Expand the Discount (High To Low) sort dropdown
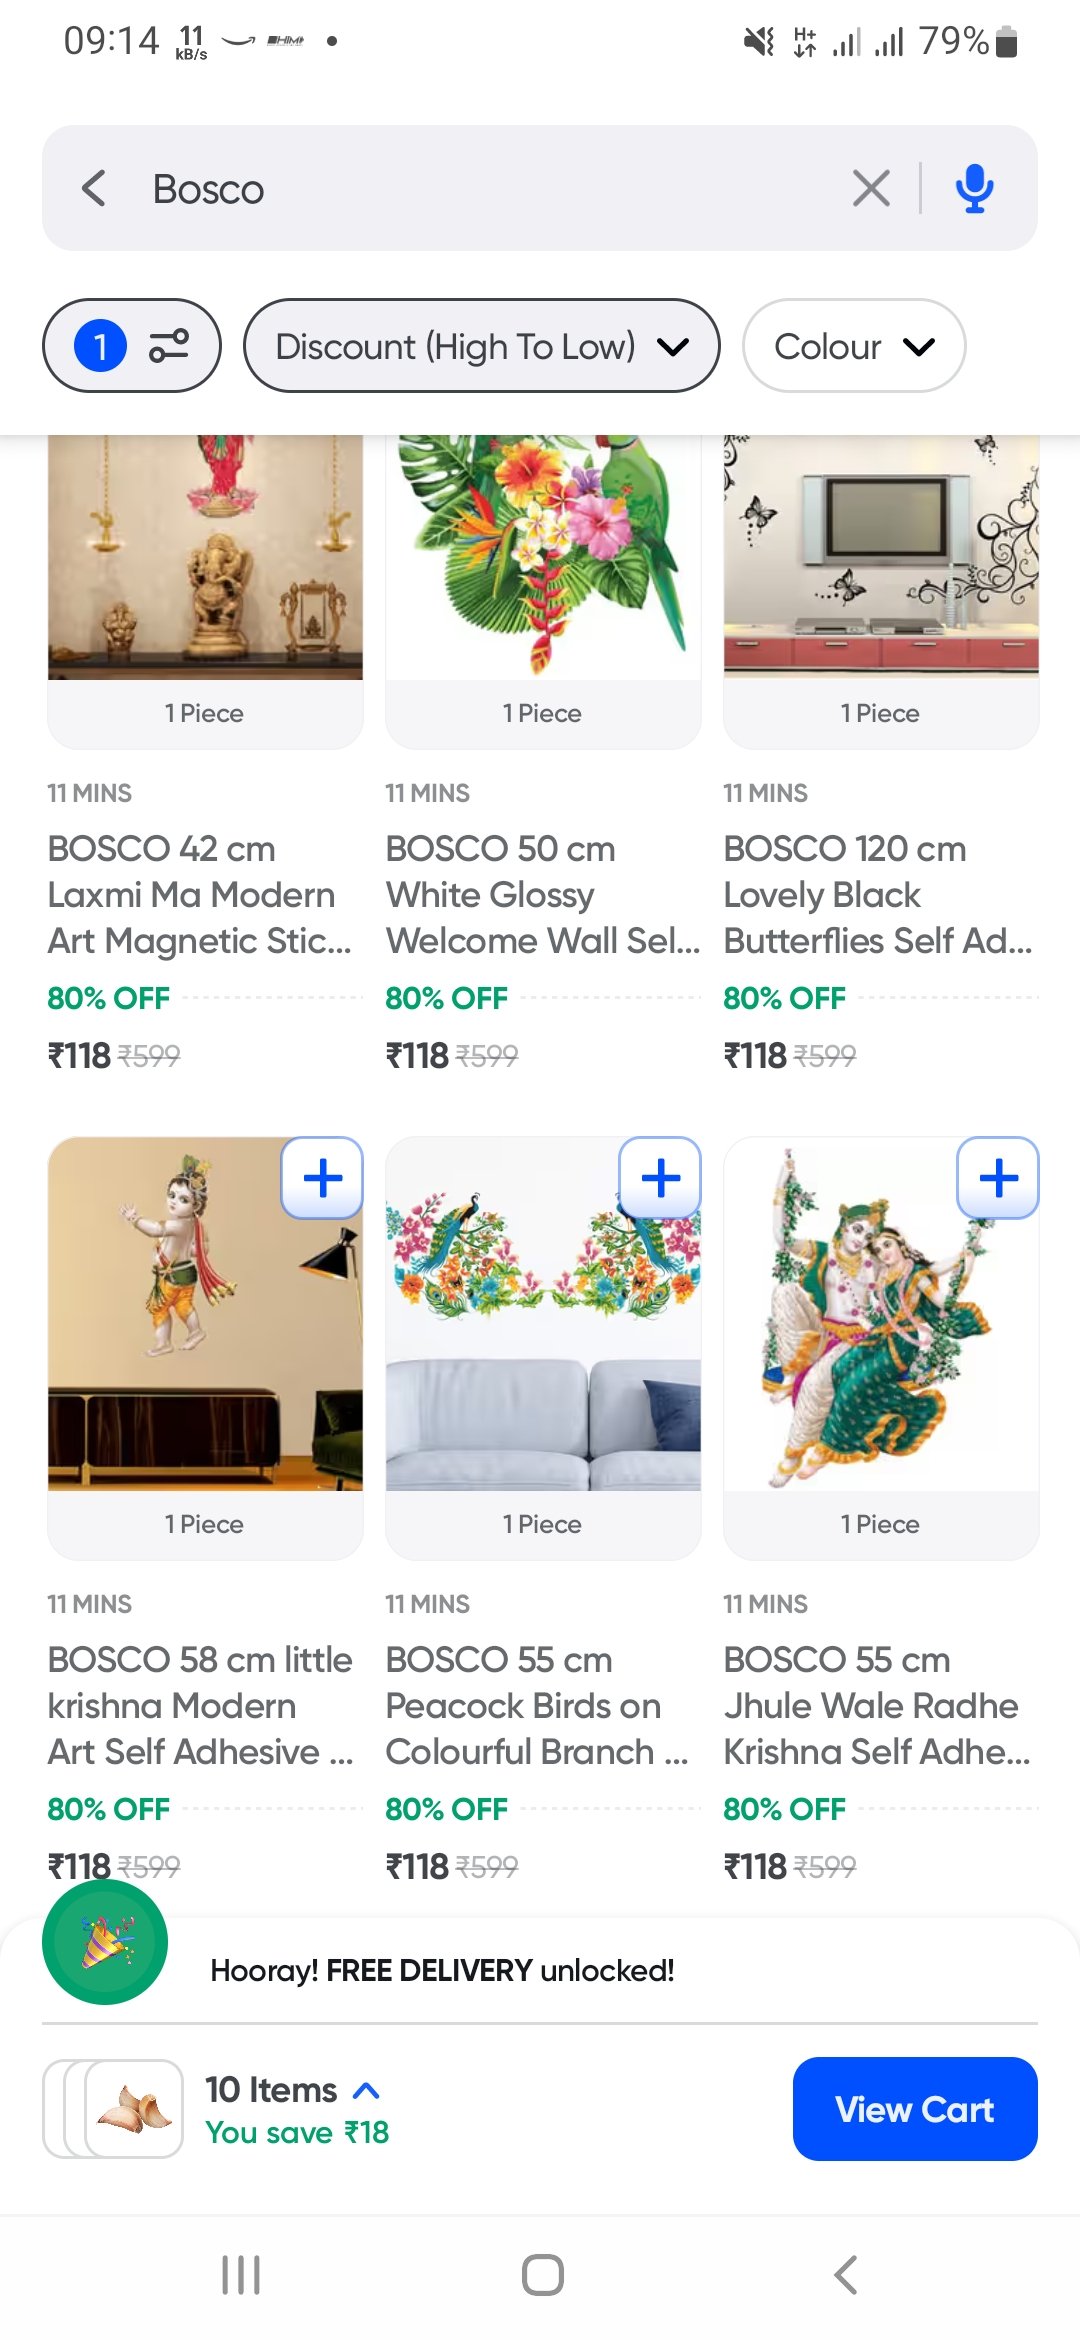The height and width of the screenshot is (2340, 1080). click(x=481, y=346)
